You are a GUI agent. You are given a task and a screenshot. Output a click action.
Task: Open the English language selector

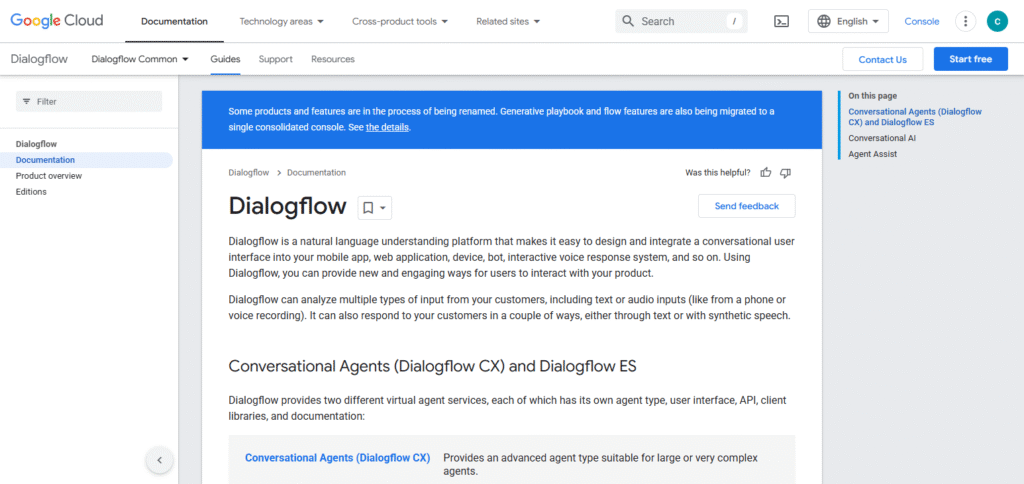(848, 22)
